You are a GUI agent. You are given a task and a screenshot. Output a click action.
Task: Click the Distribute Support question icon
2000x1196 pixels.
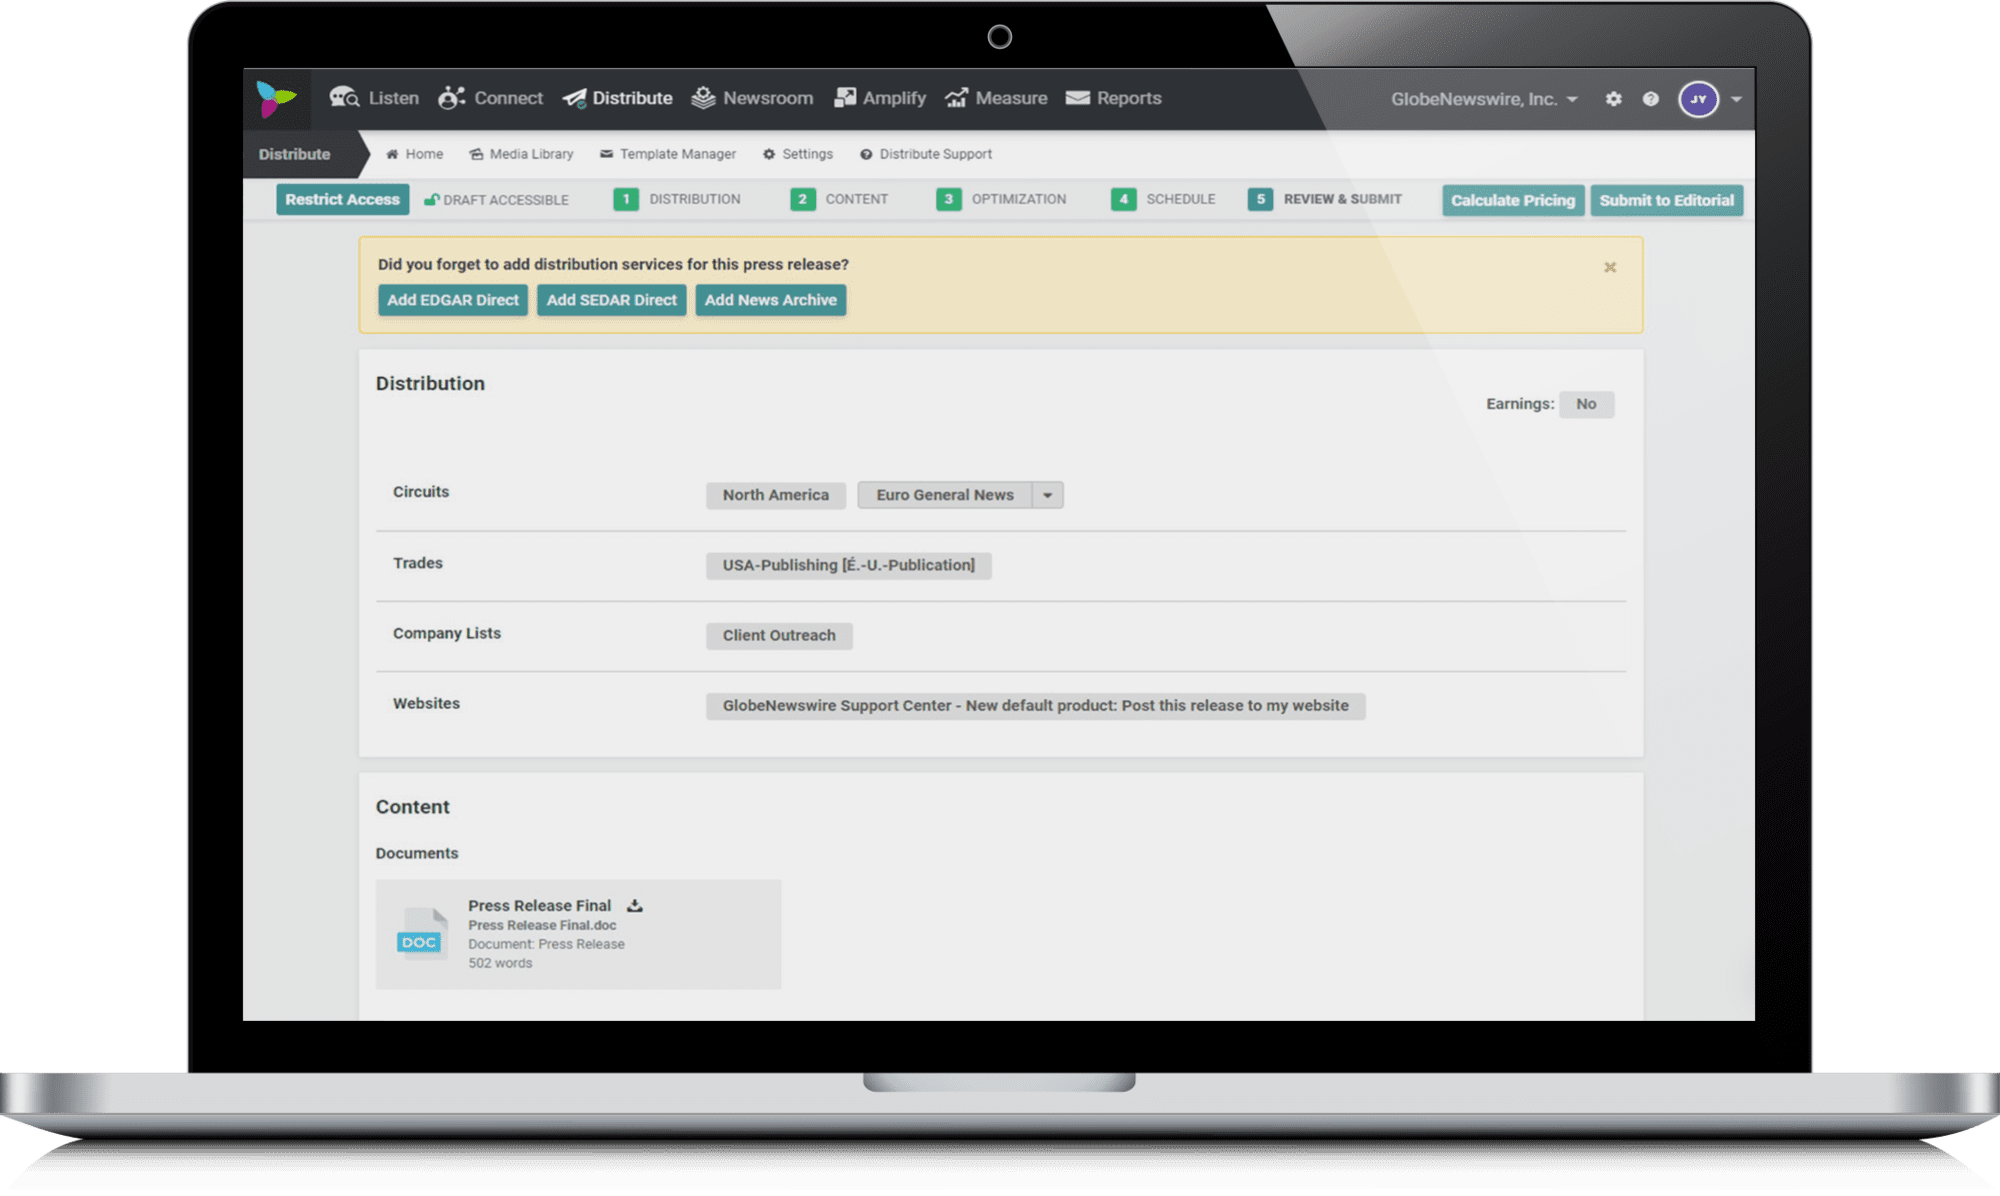(x=866, y=154)
